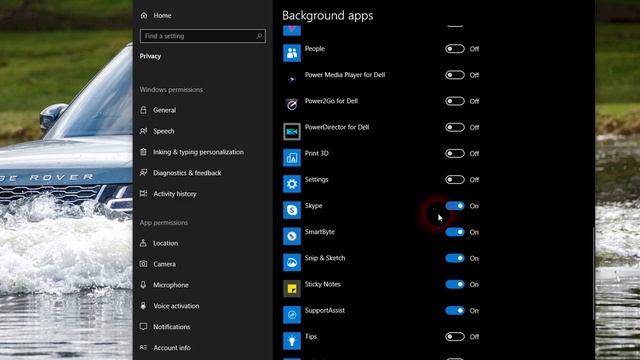Go to Diagnostics & feedback
This screenshot has width=640, height=360.
187,173
